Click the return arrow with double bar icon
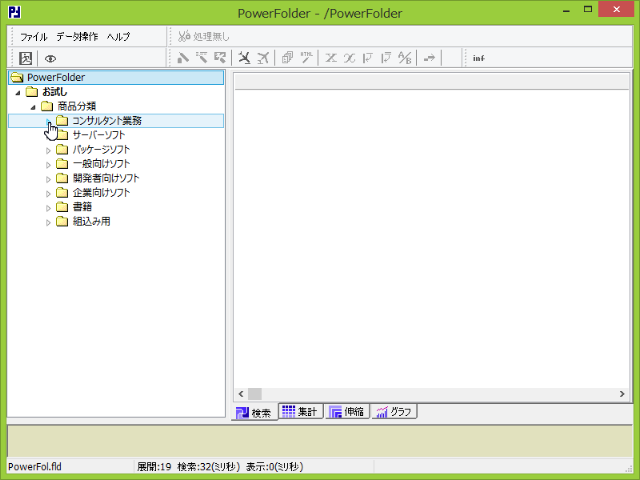This screenshot has width=640, height=480. coord(386,58)
